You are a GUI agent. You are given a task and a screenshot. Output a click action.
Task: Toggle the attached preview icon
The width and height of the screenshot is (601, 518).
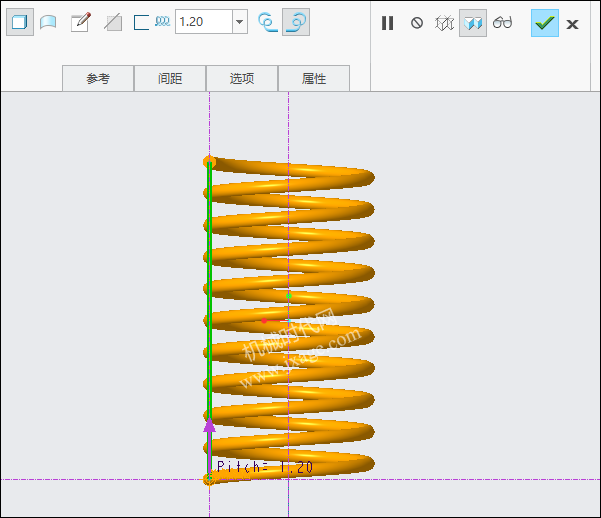pos(473,23)
